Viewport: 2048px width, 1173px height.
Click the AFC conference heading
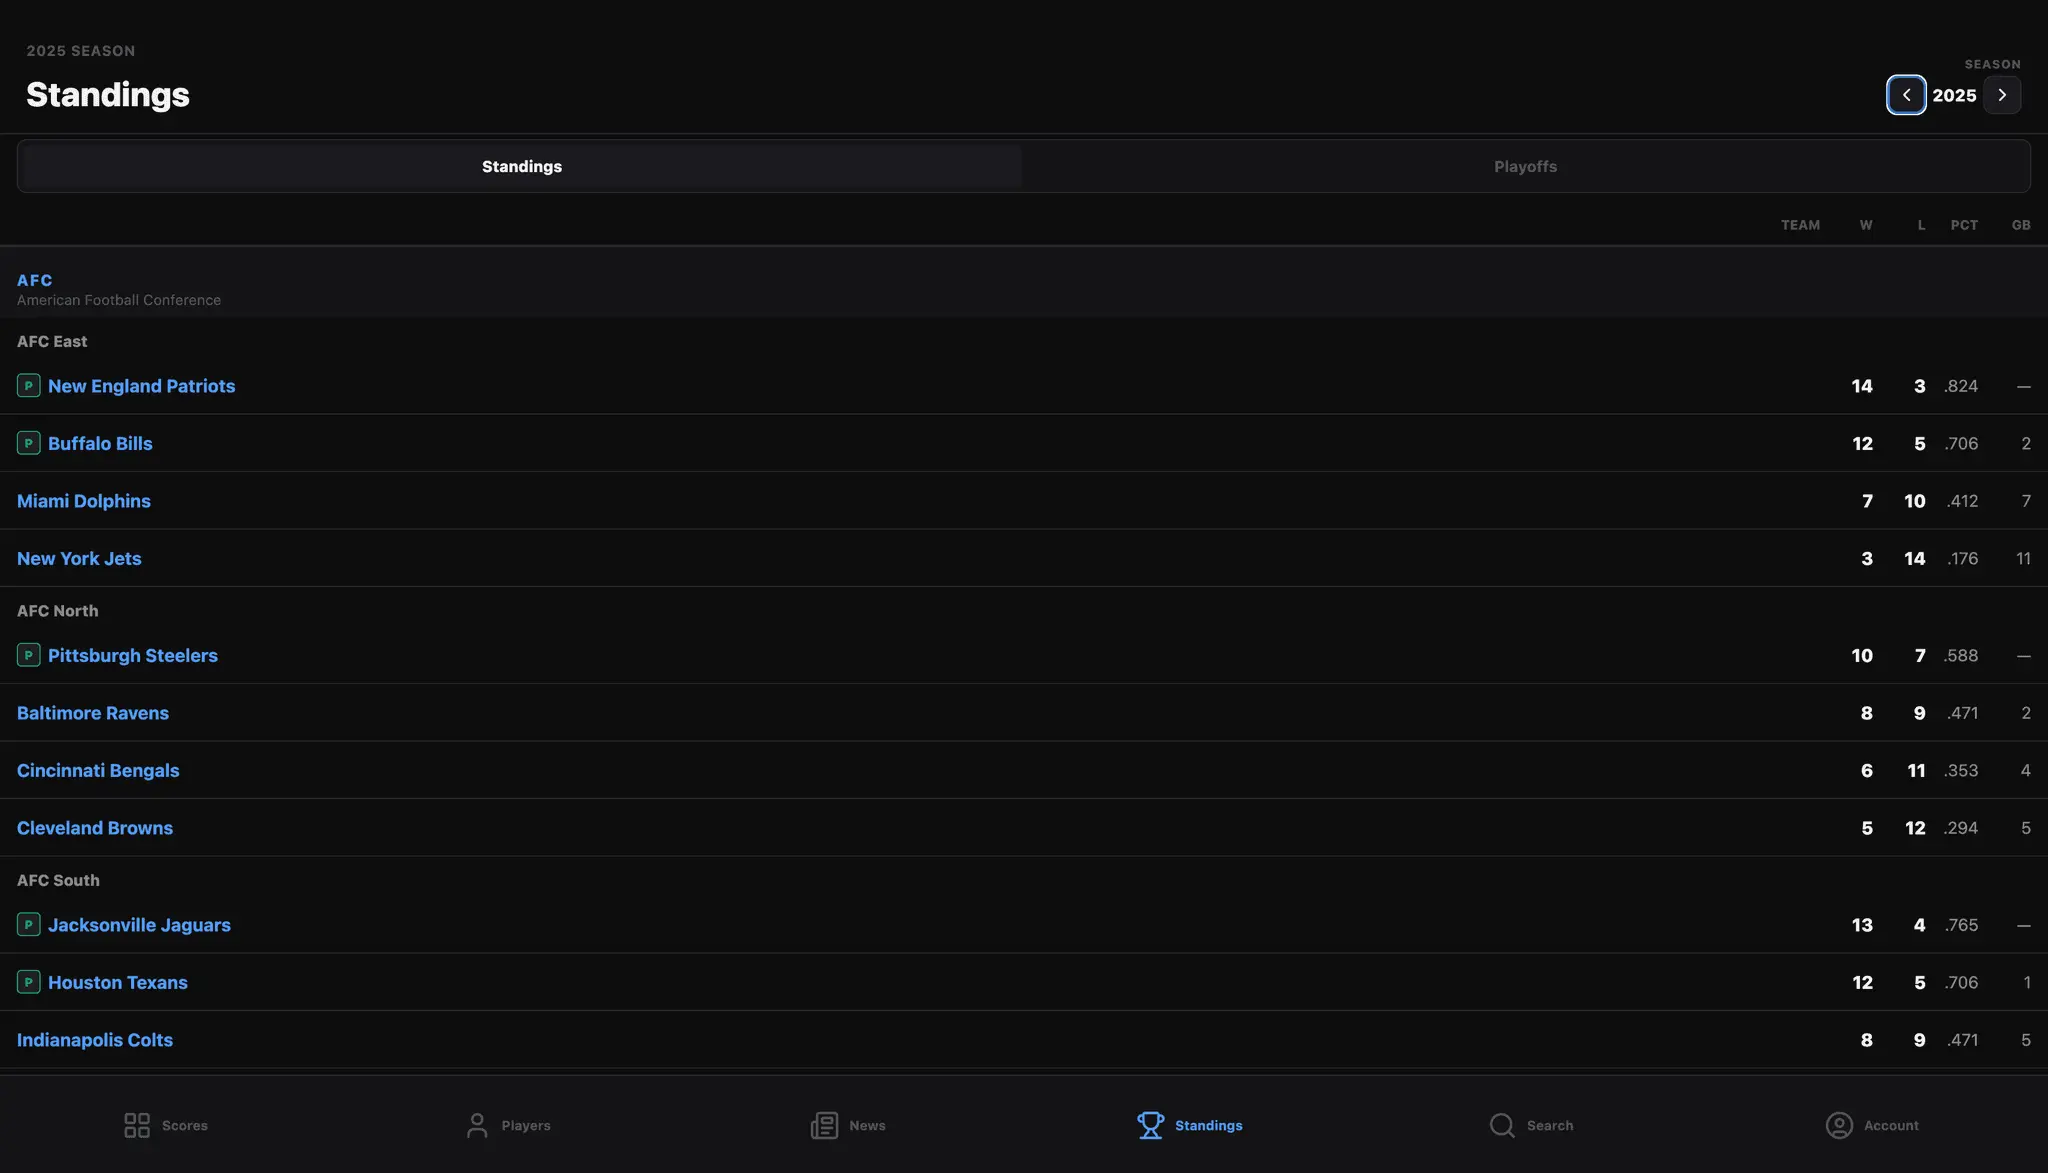click(x=35, y=280)
